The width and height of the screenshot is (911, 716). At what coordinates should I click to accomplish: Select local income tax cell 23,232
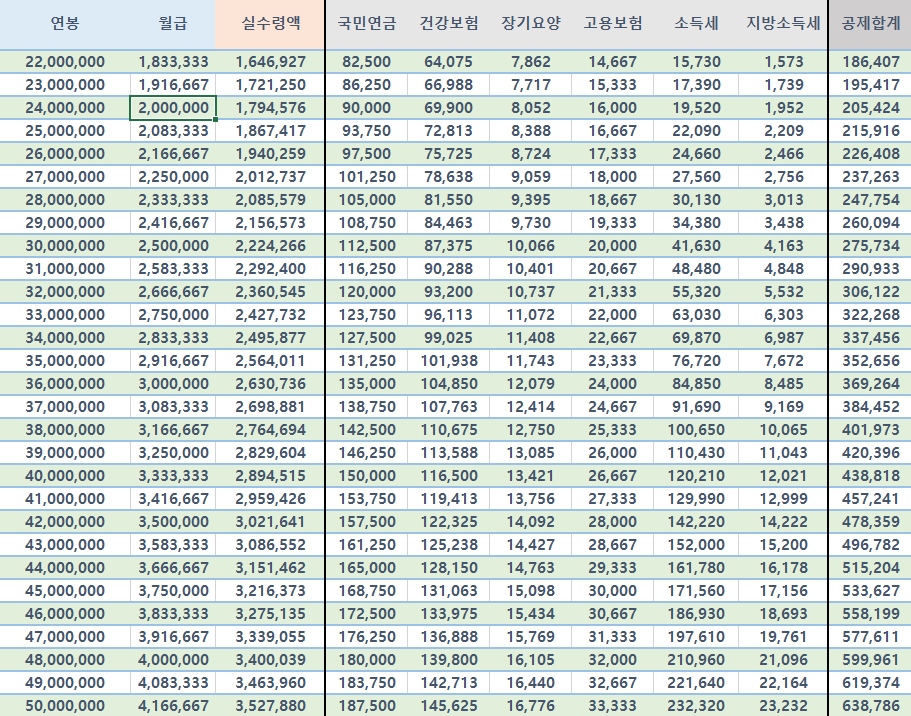783,706
